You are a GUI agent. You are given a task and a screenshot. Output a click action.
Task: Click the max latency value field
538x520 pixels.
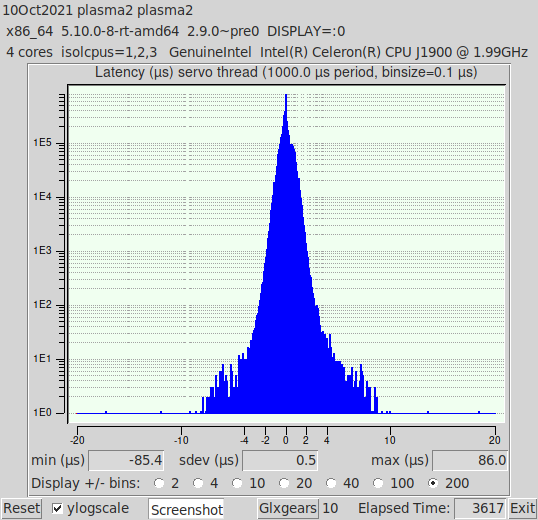(470, 460)
